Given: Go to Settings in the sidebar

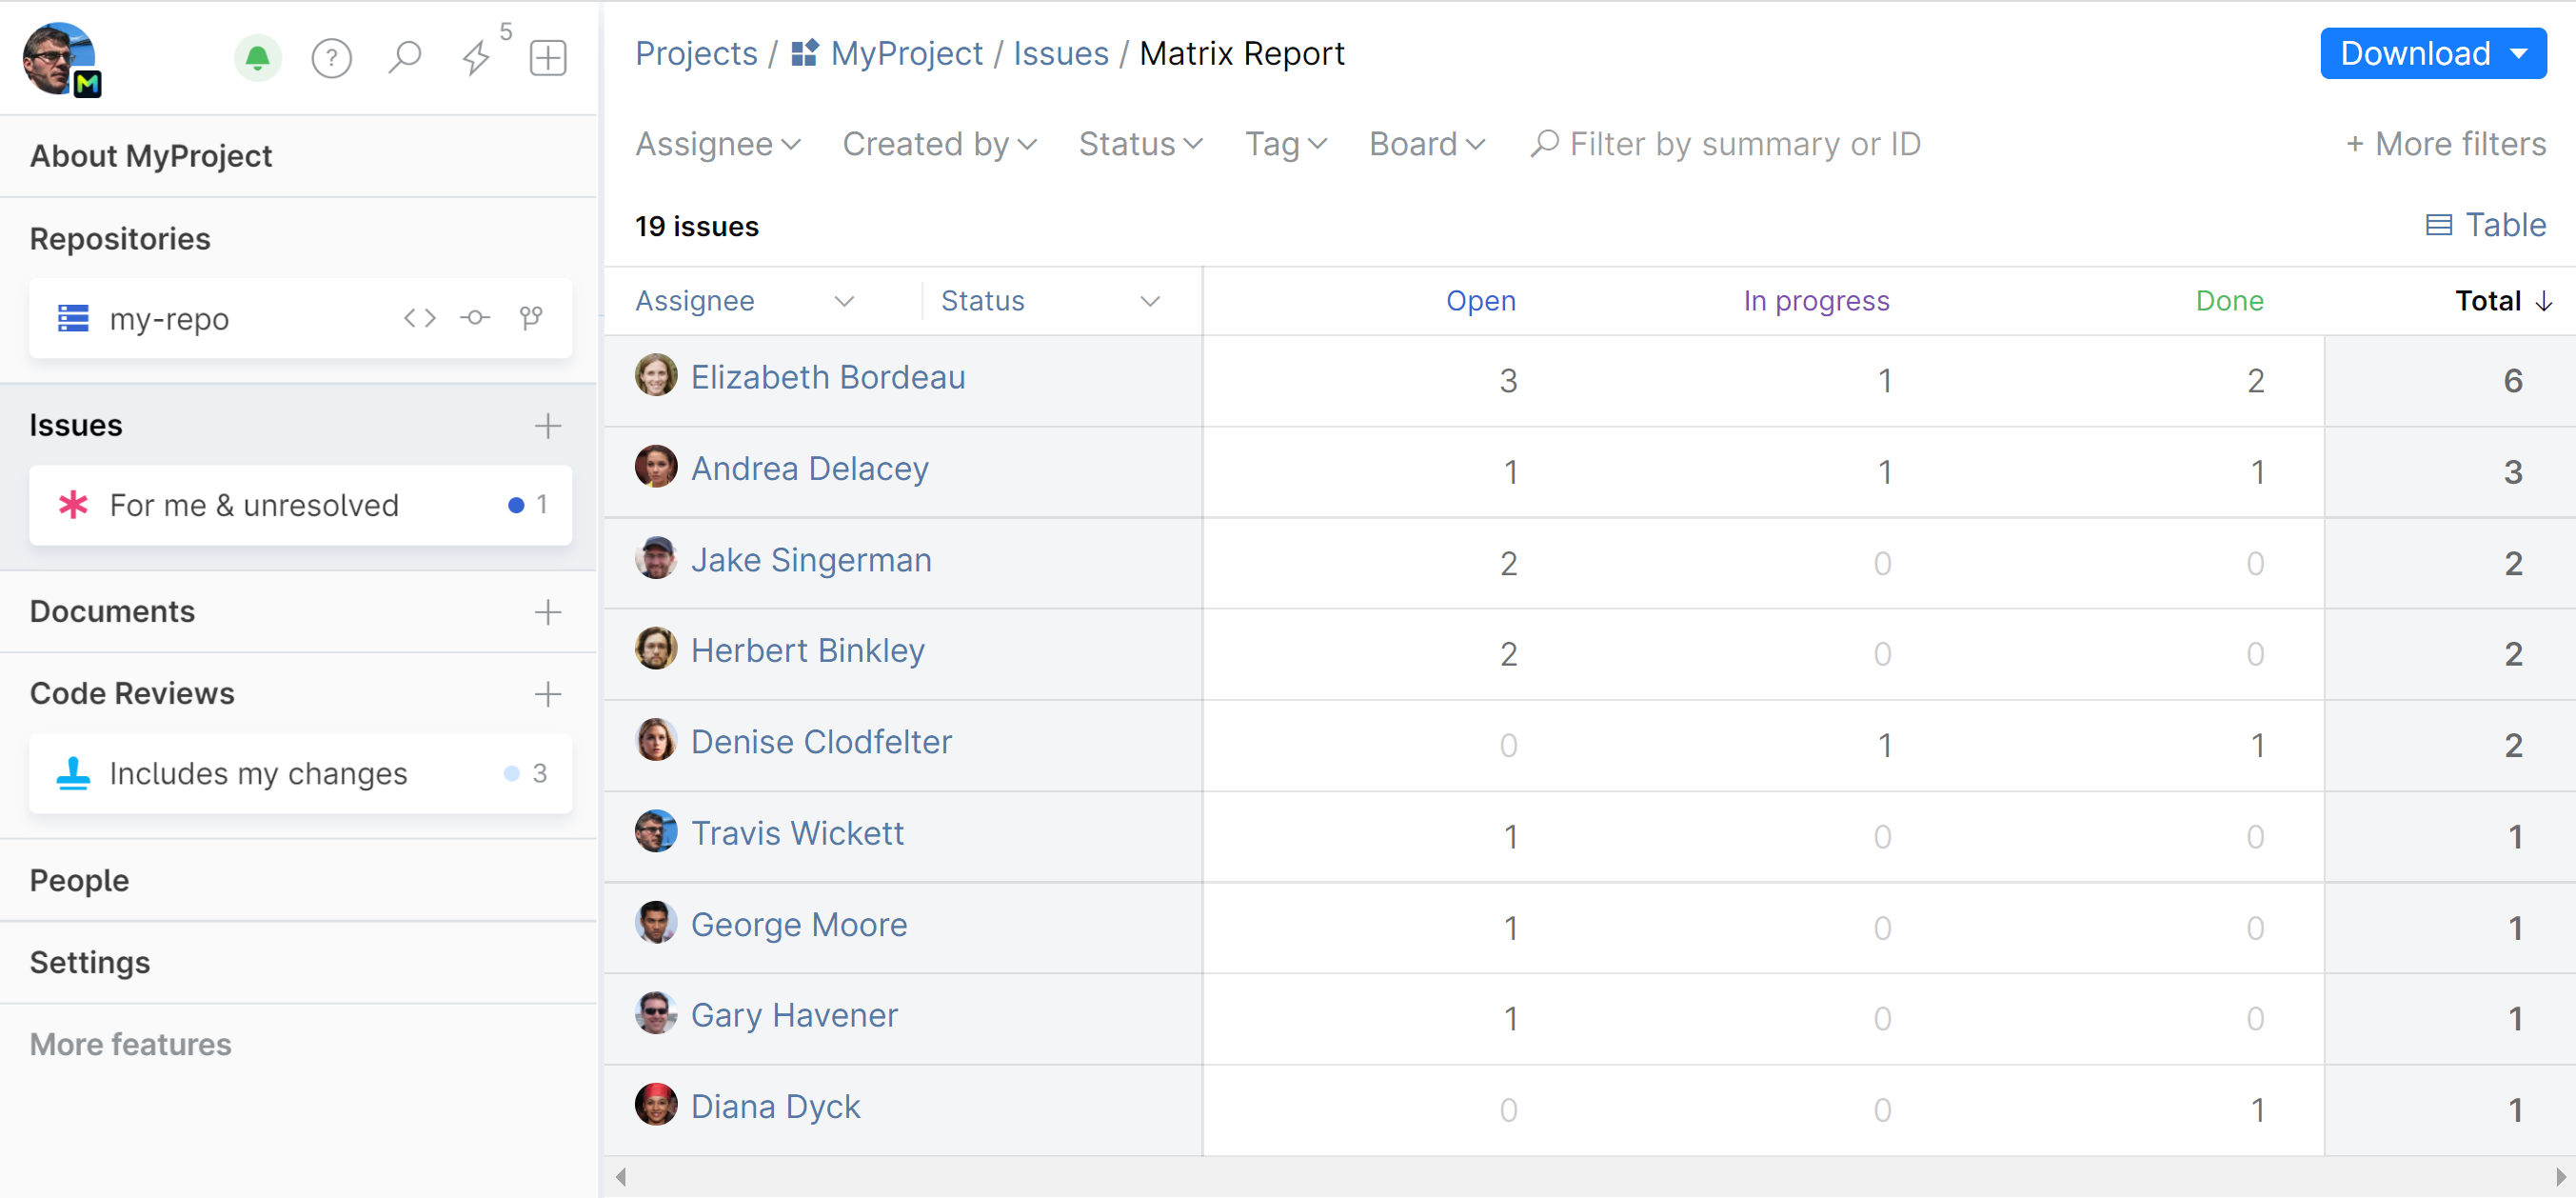Looking at the screenshot, I should coord(89,962).
